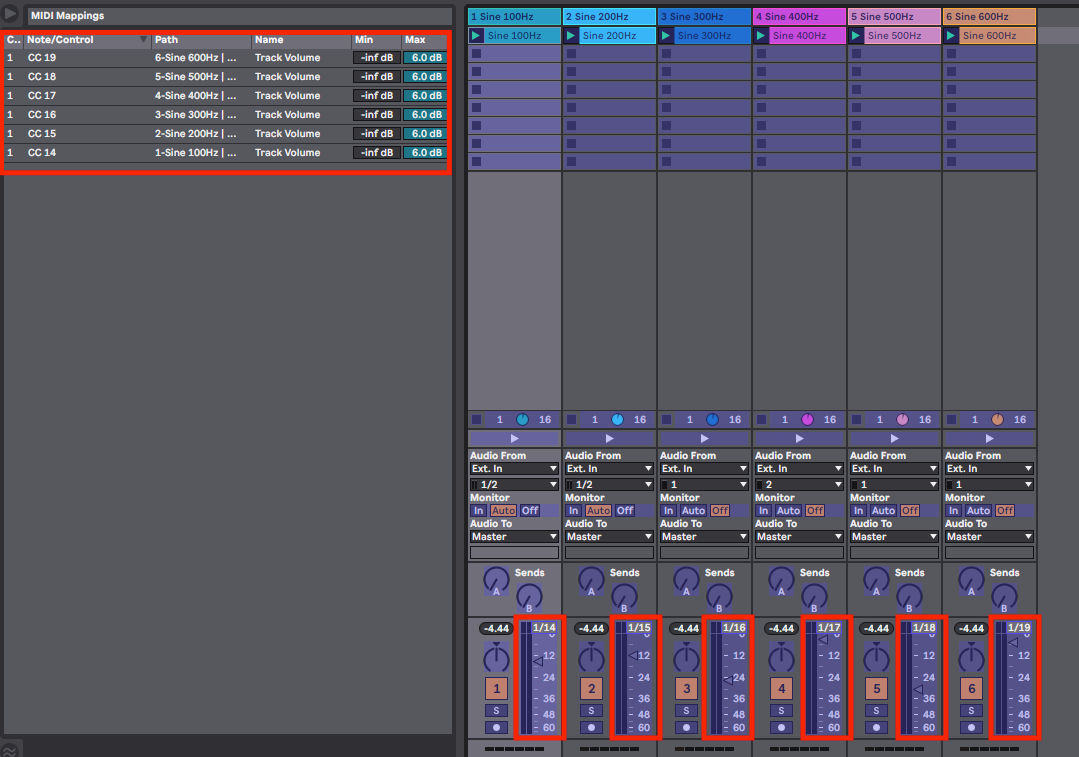Image resolution: width=1079 pixels, height=757 pixels.
Task: Set track 1 monitor to In
Action: click(x=478, y=511)
